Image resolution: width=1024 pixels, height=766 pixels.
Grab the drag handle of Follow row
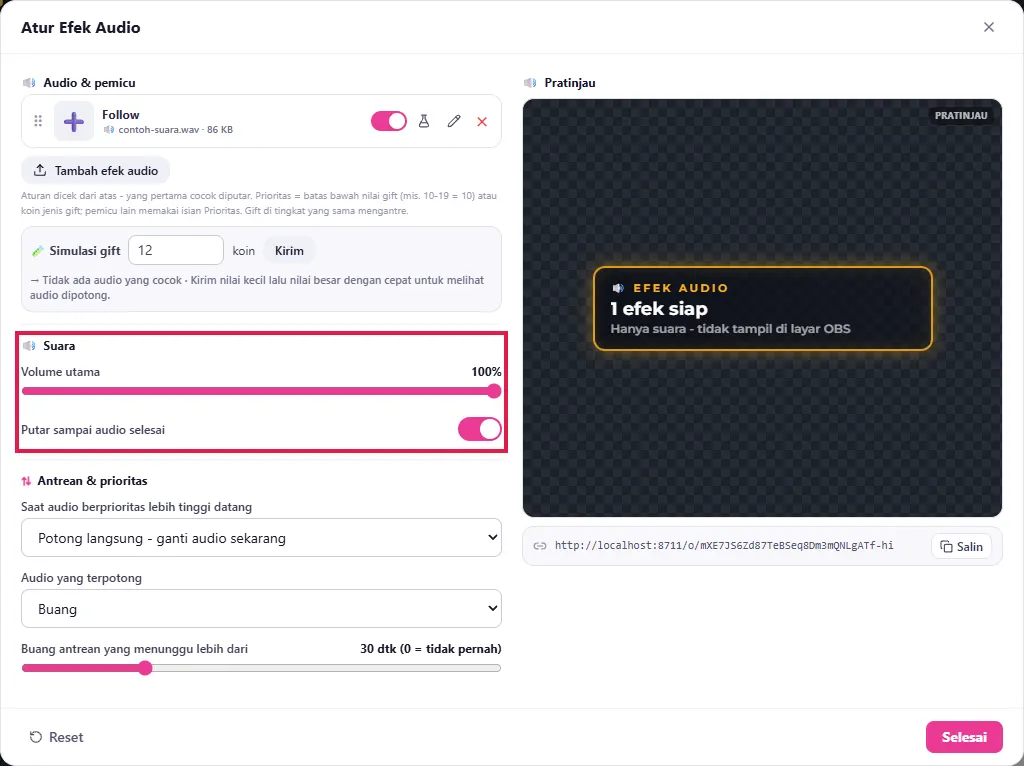[38, 121]
